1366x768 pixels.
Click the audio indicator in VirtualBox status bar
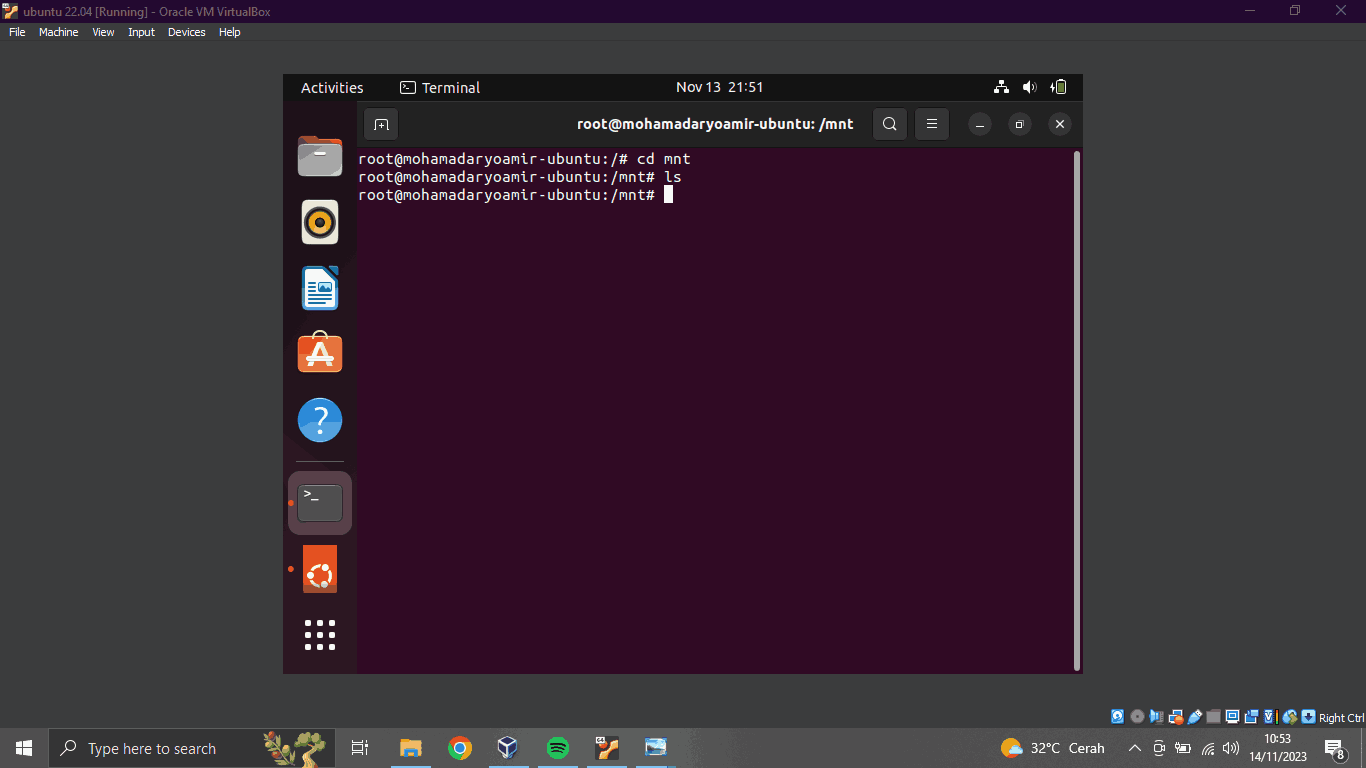(1156, 717)
